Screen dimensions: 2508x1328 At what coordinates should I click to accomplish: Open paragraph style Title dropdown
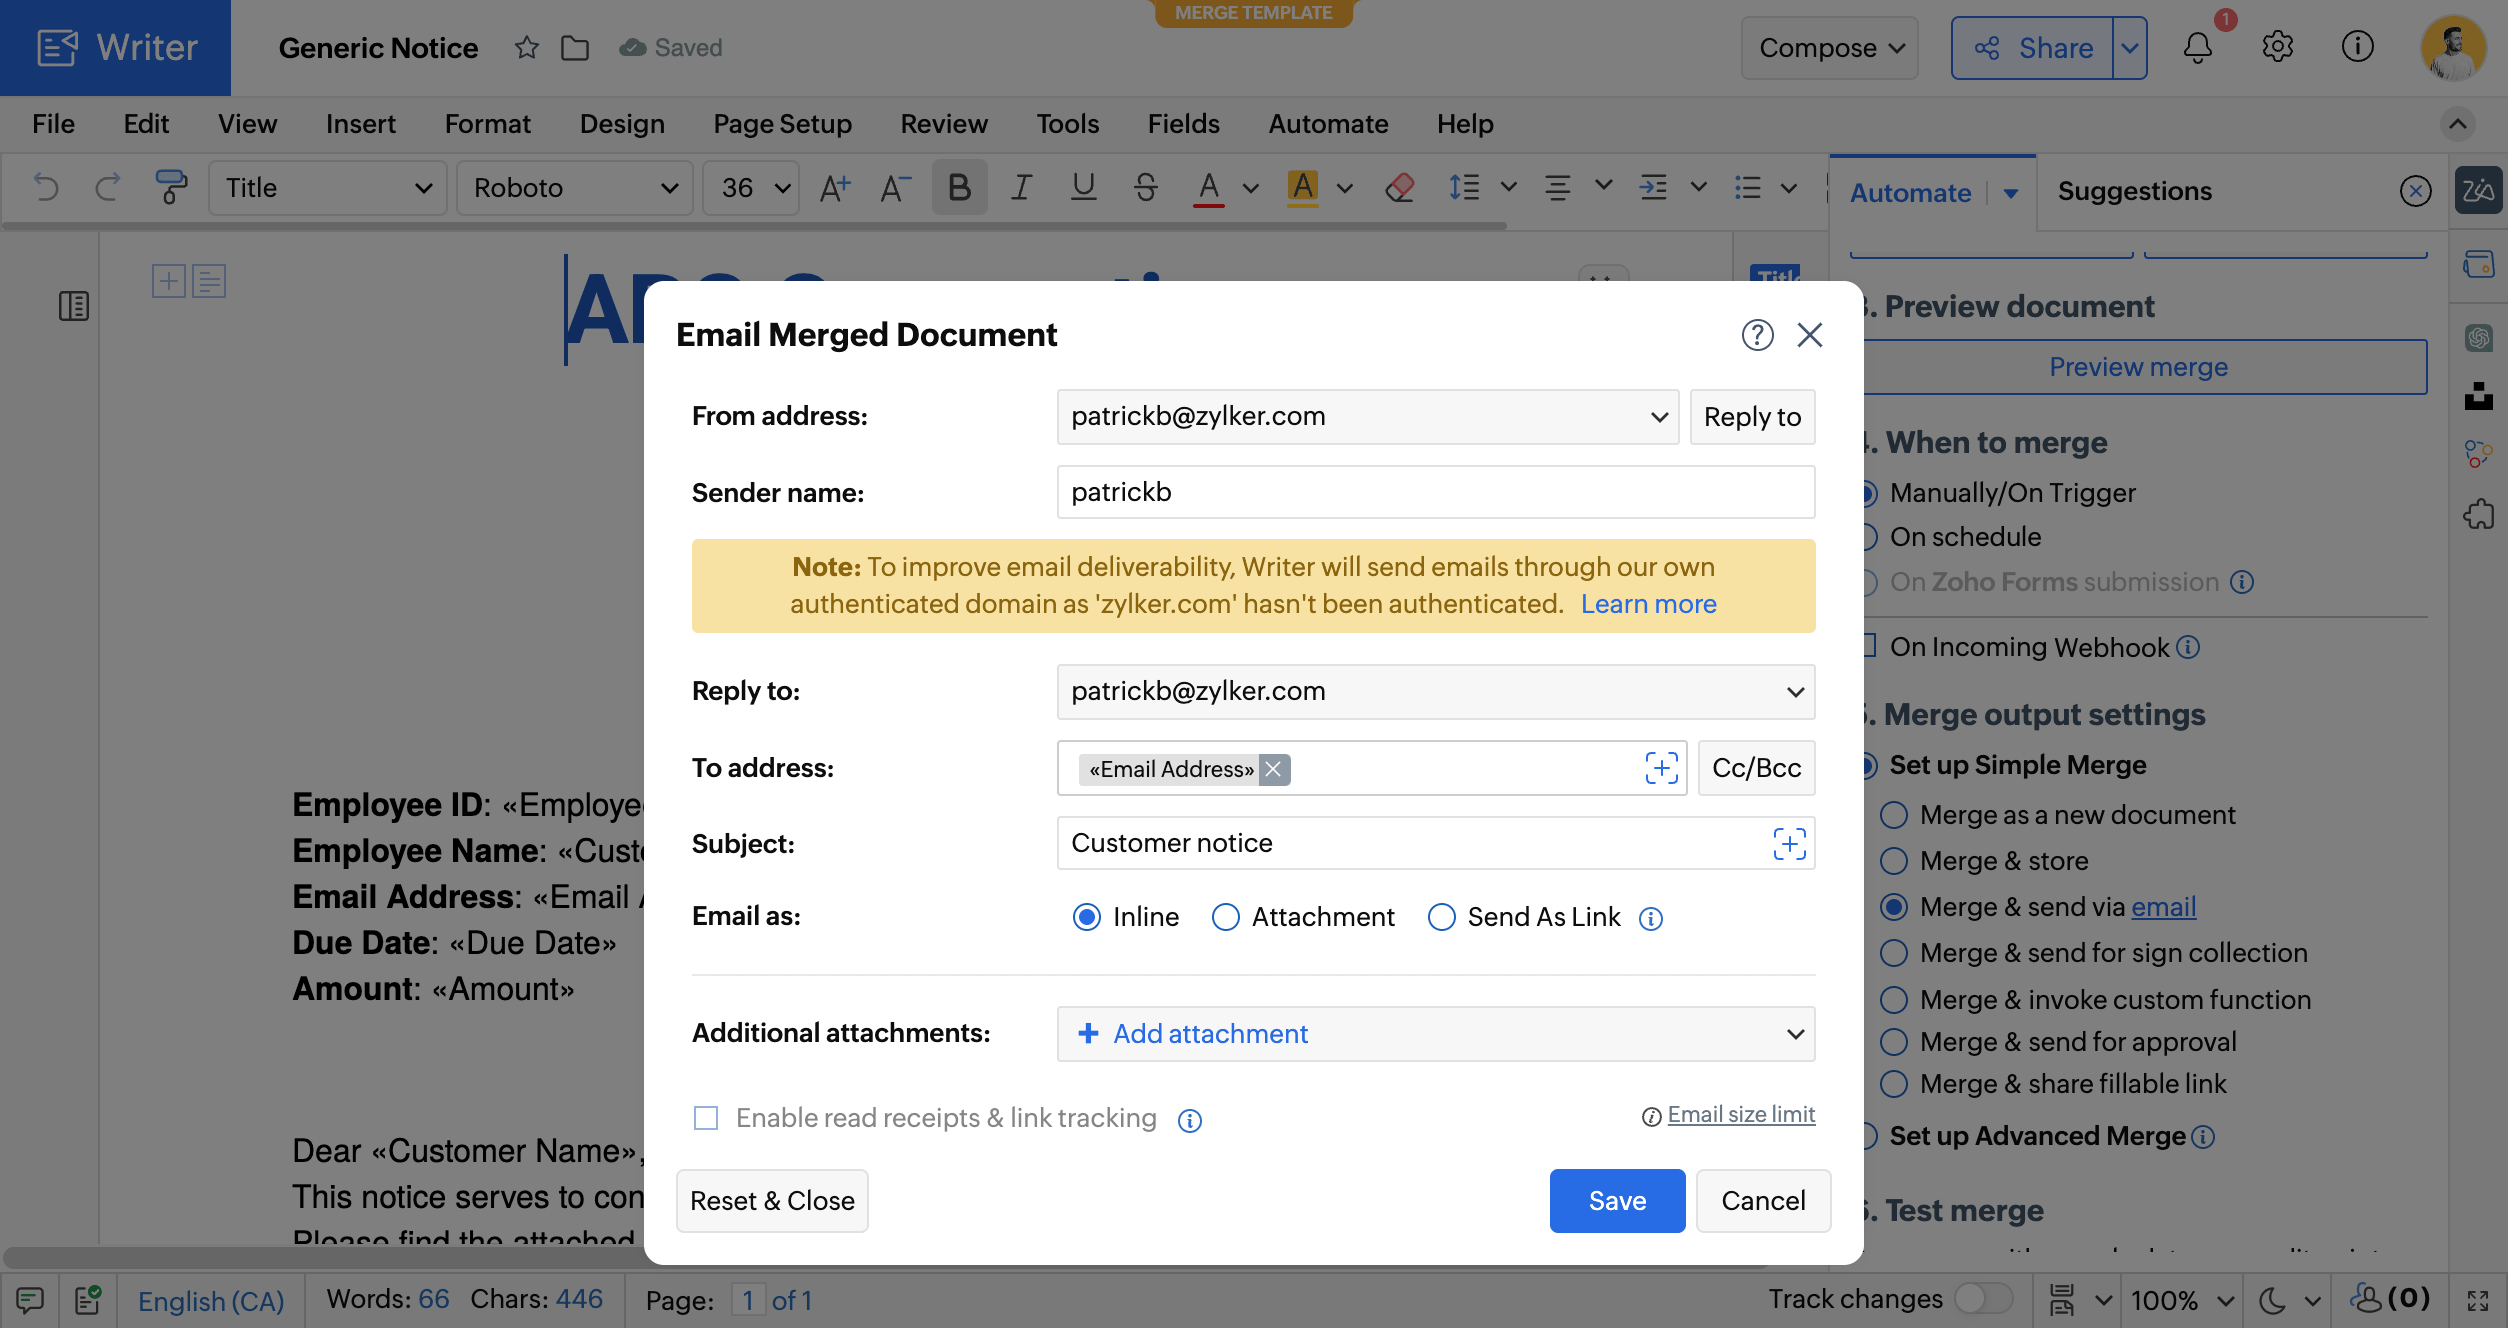(327, 188)
